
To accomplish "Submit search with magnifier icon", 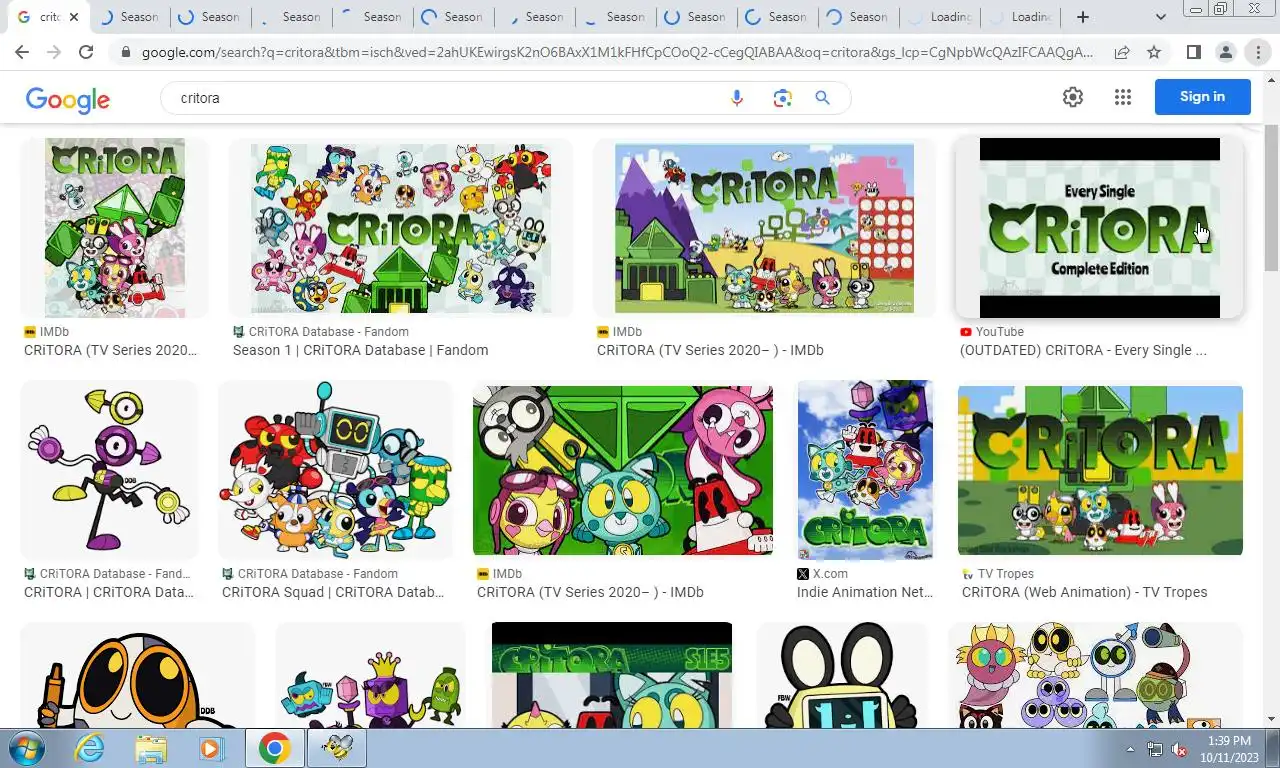I will pos(822,98).
